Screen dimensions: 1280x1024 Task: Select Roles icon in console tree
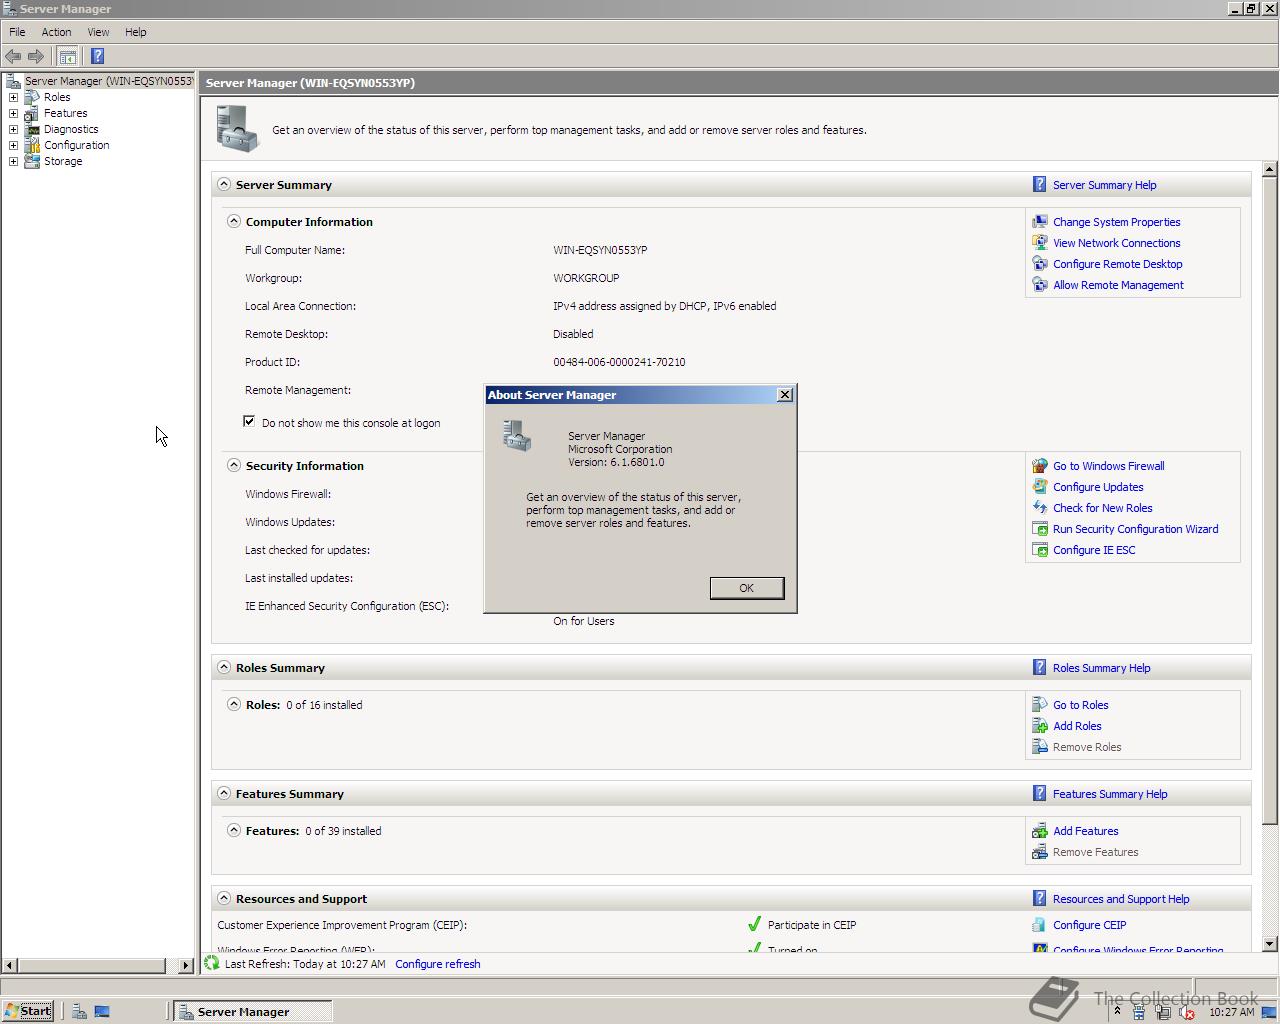pos(32,97)
